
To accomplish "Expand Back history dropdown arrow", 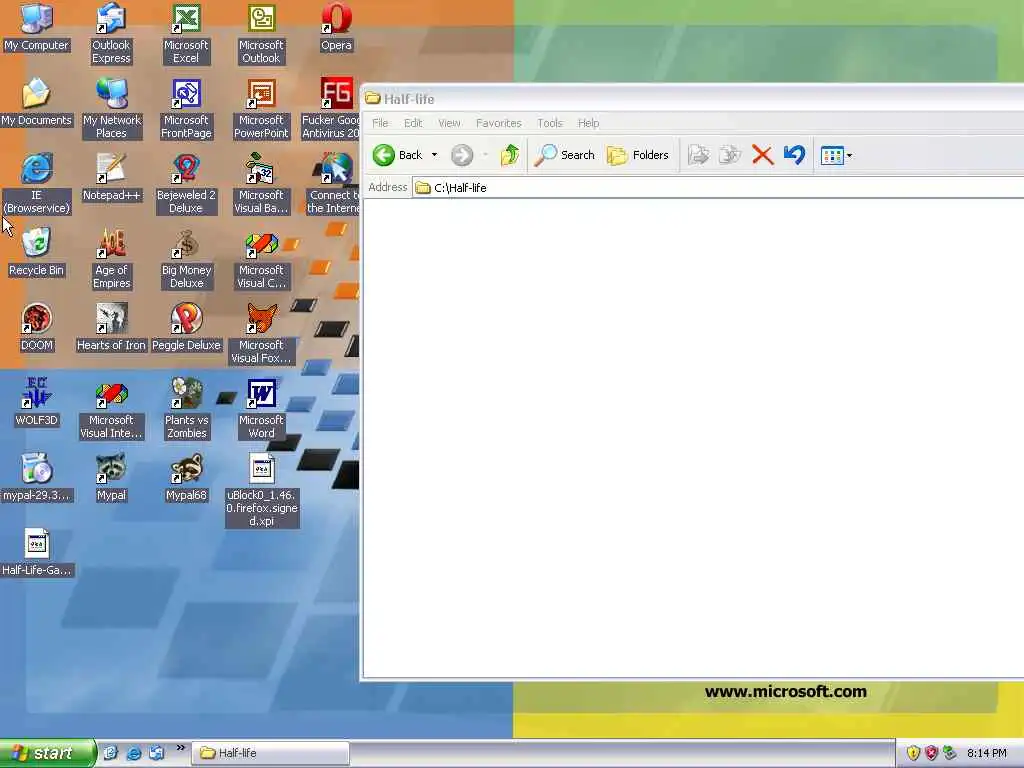I will click(434, 155).
